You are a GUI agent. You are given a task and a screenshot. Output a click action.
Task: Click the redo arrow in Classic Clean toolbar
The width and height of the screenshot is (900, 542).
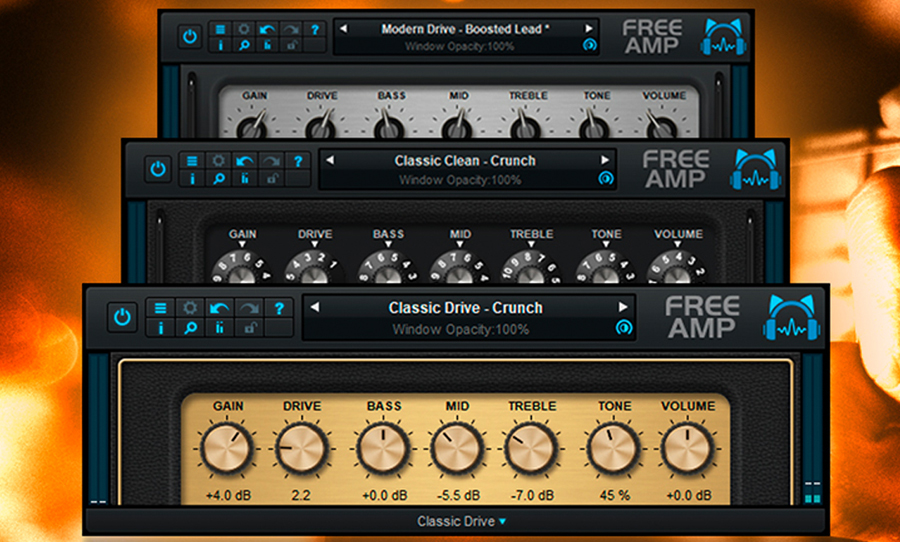[x=271, y=160]
